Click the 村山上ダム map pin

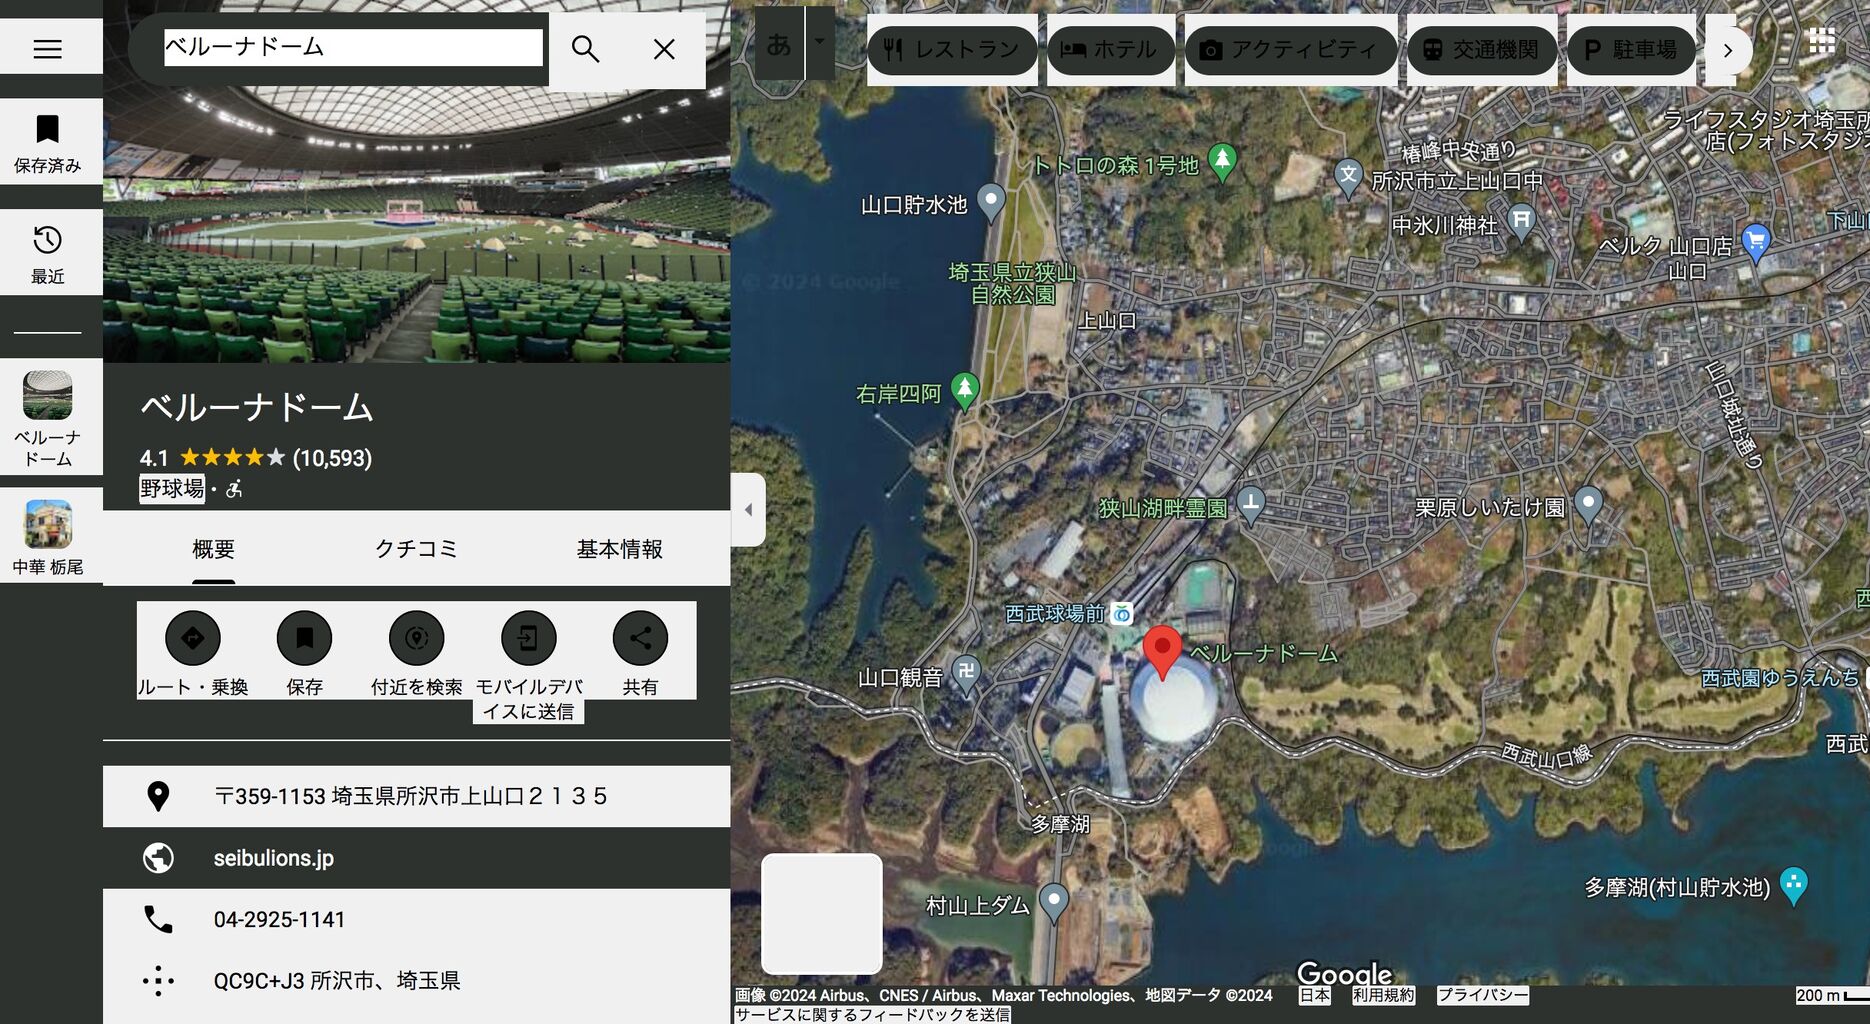(x=1053, y=903)
